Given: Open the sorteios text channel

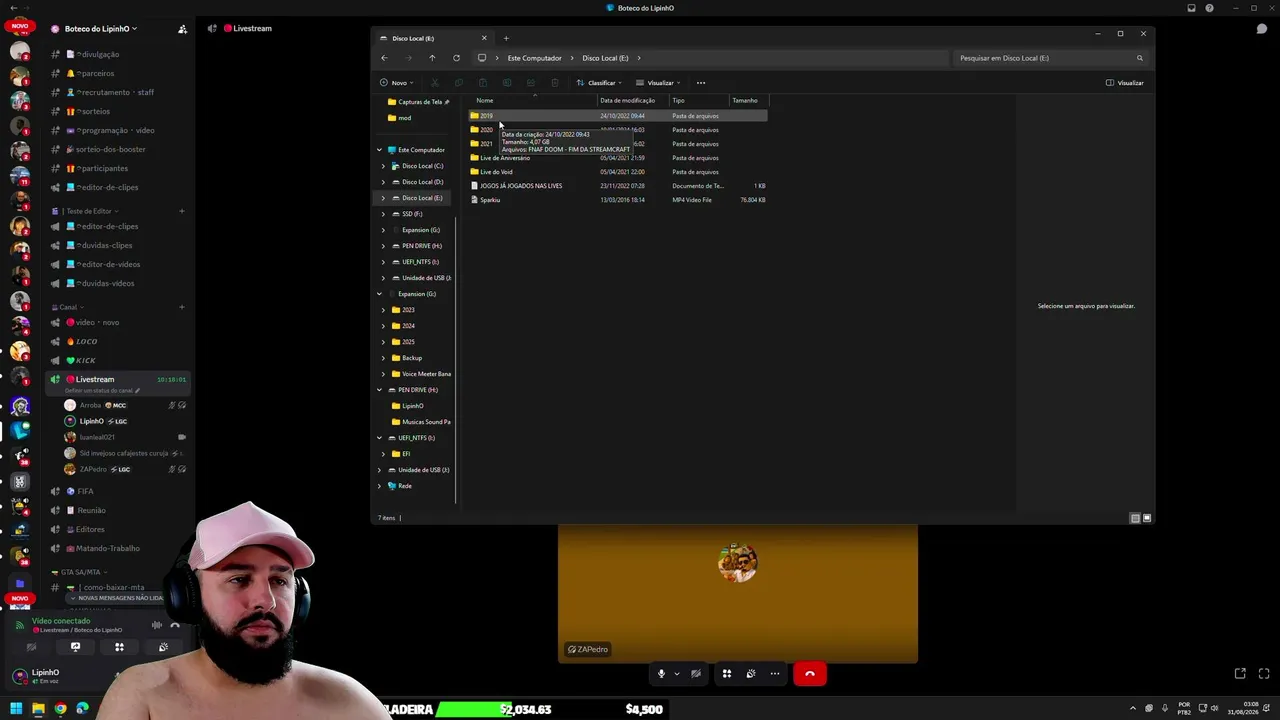Looking at the screenshot, I should click(x=118, y=111).
